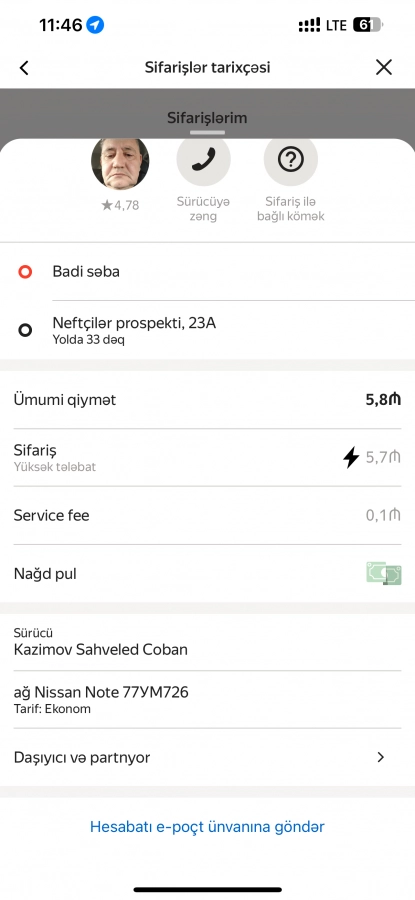Image resolution: width=415 pixels, height=900 pixels.
Task: Tap the Service fee row
Action: coord(207,515)
